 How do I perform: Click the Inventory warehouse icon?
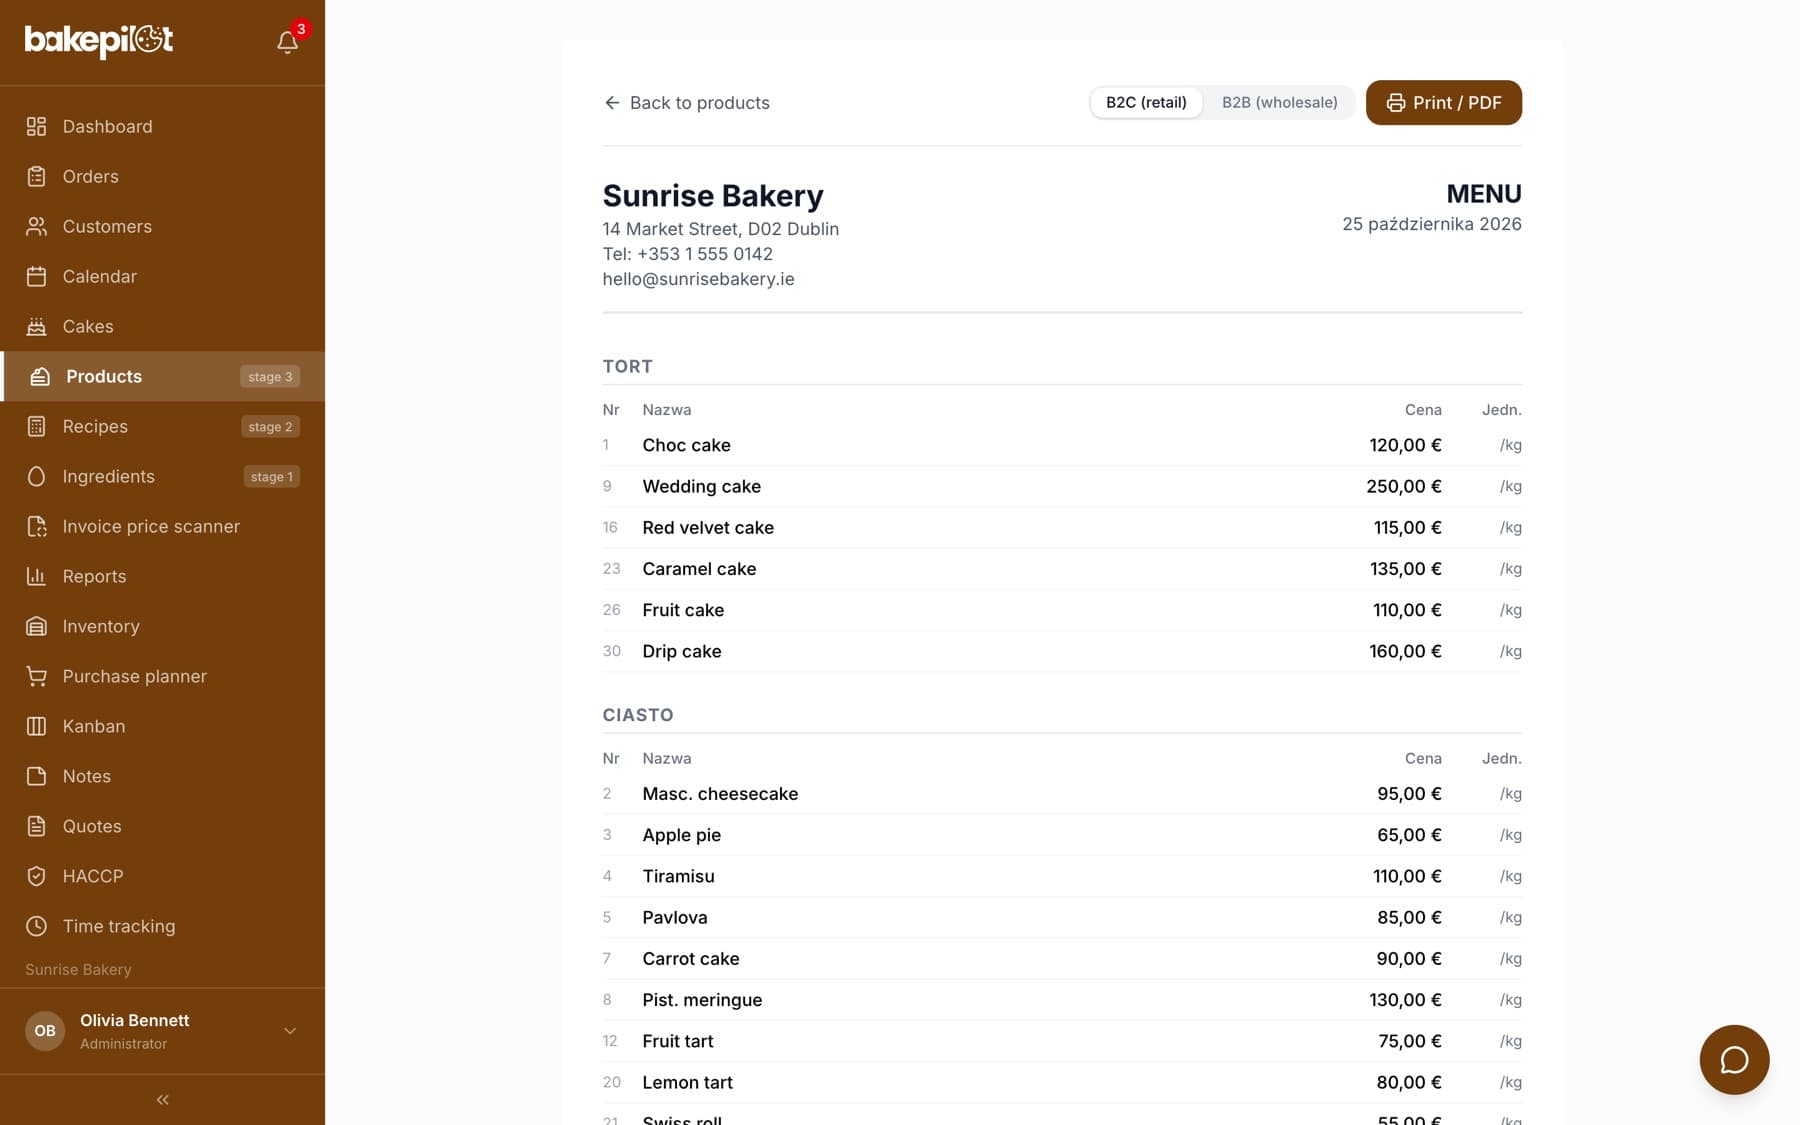(x=37, y=626)
